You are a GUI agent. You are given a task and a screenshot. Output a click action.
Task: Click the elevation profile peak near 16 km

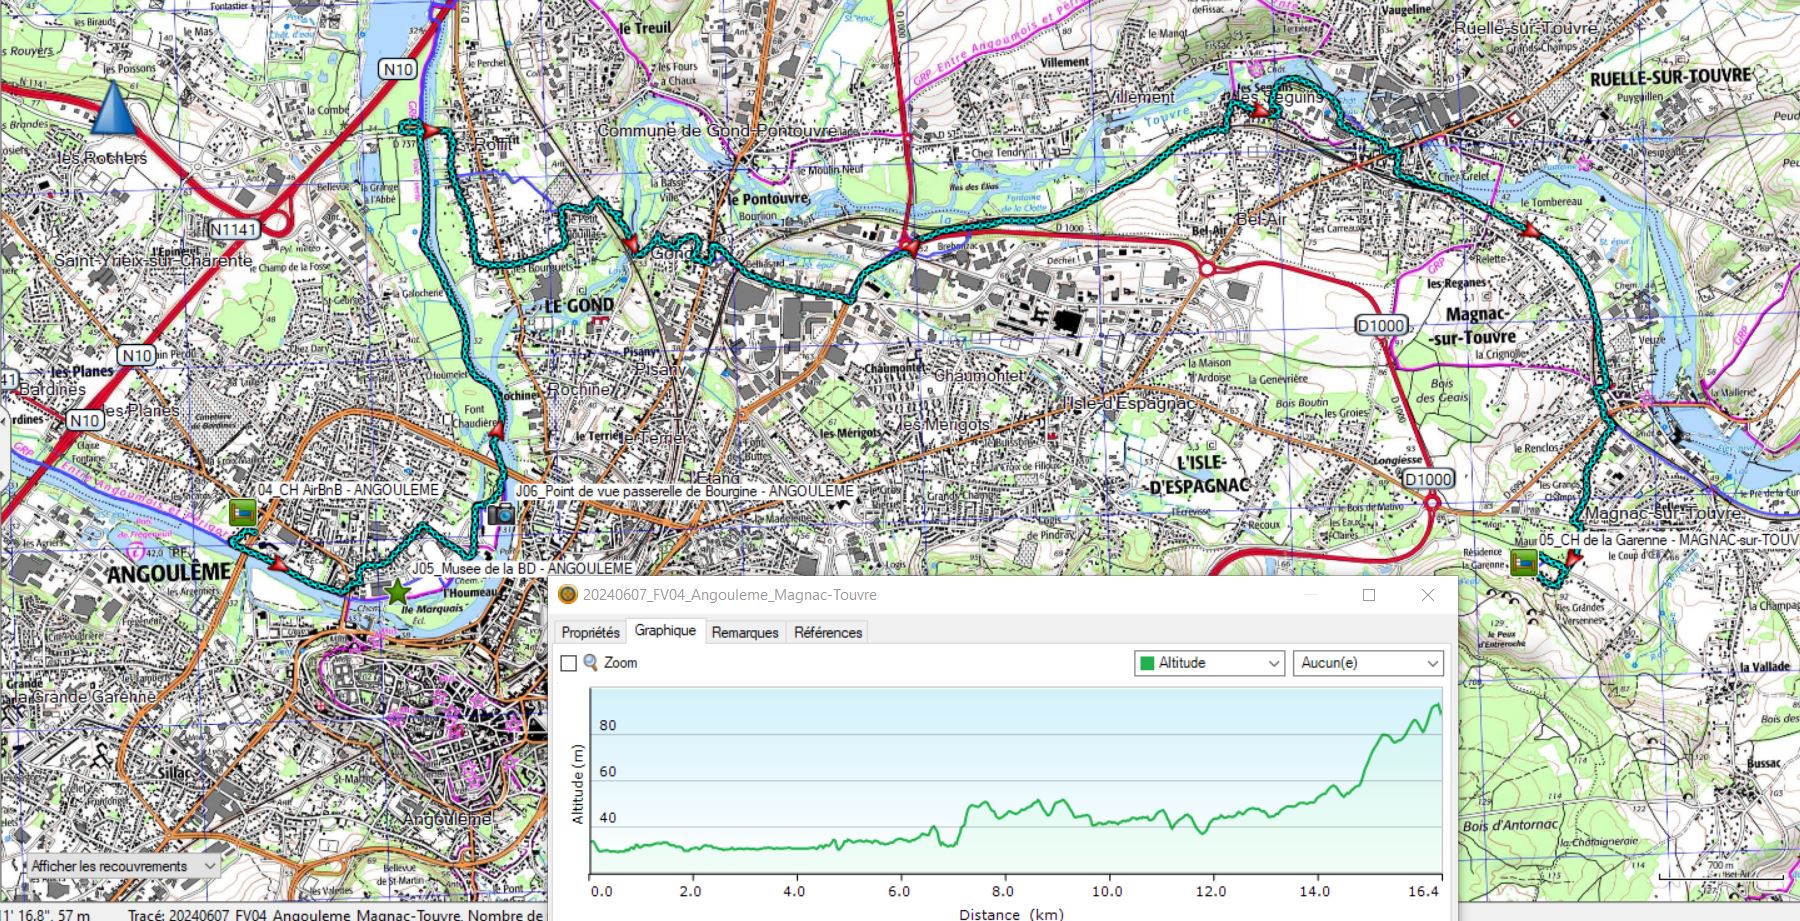point(1436,706)
